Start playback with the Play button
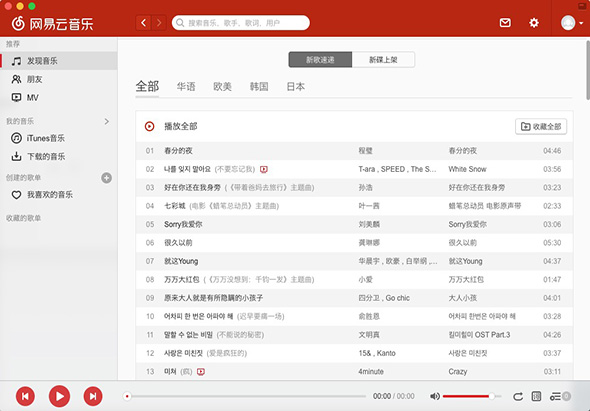The width and height of the screenshot is (590, 411). pos(59,396)
